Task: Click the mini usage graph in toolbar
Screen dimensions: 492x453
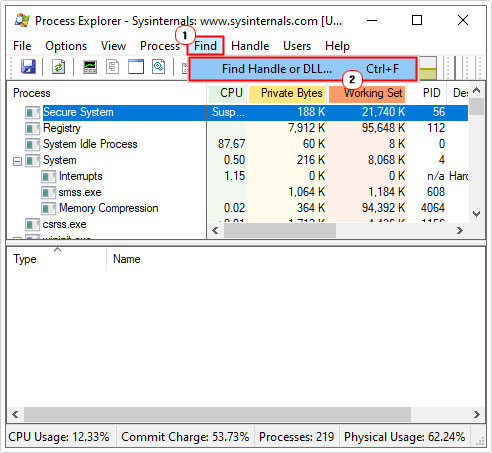Action: pos(428,68)
